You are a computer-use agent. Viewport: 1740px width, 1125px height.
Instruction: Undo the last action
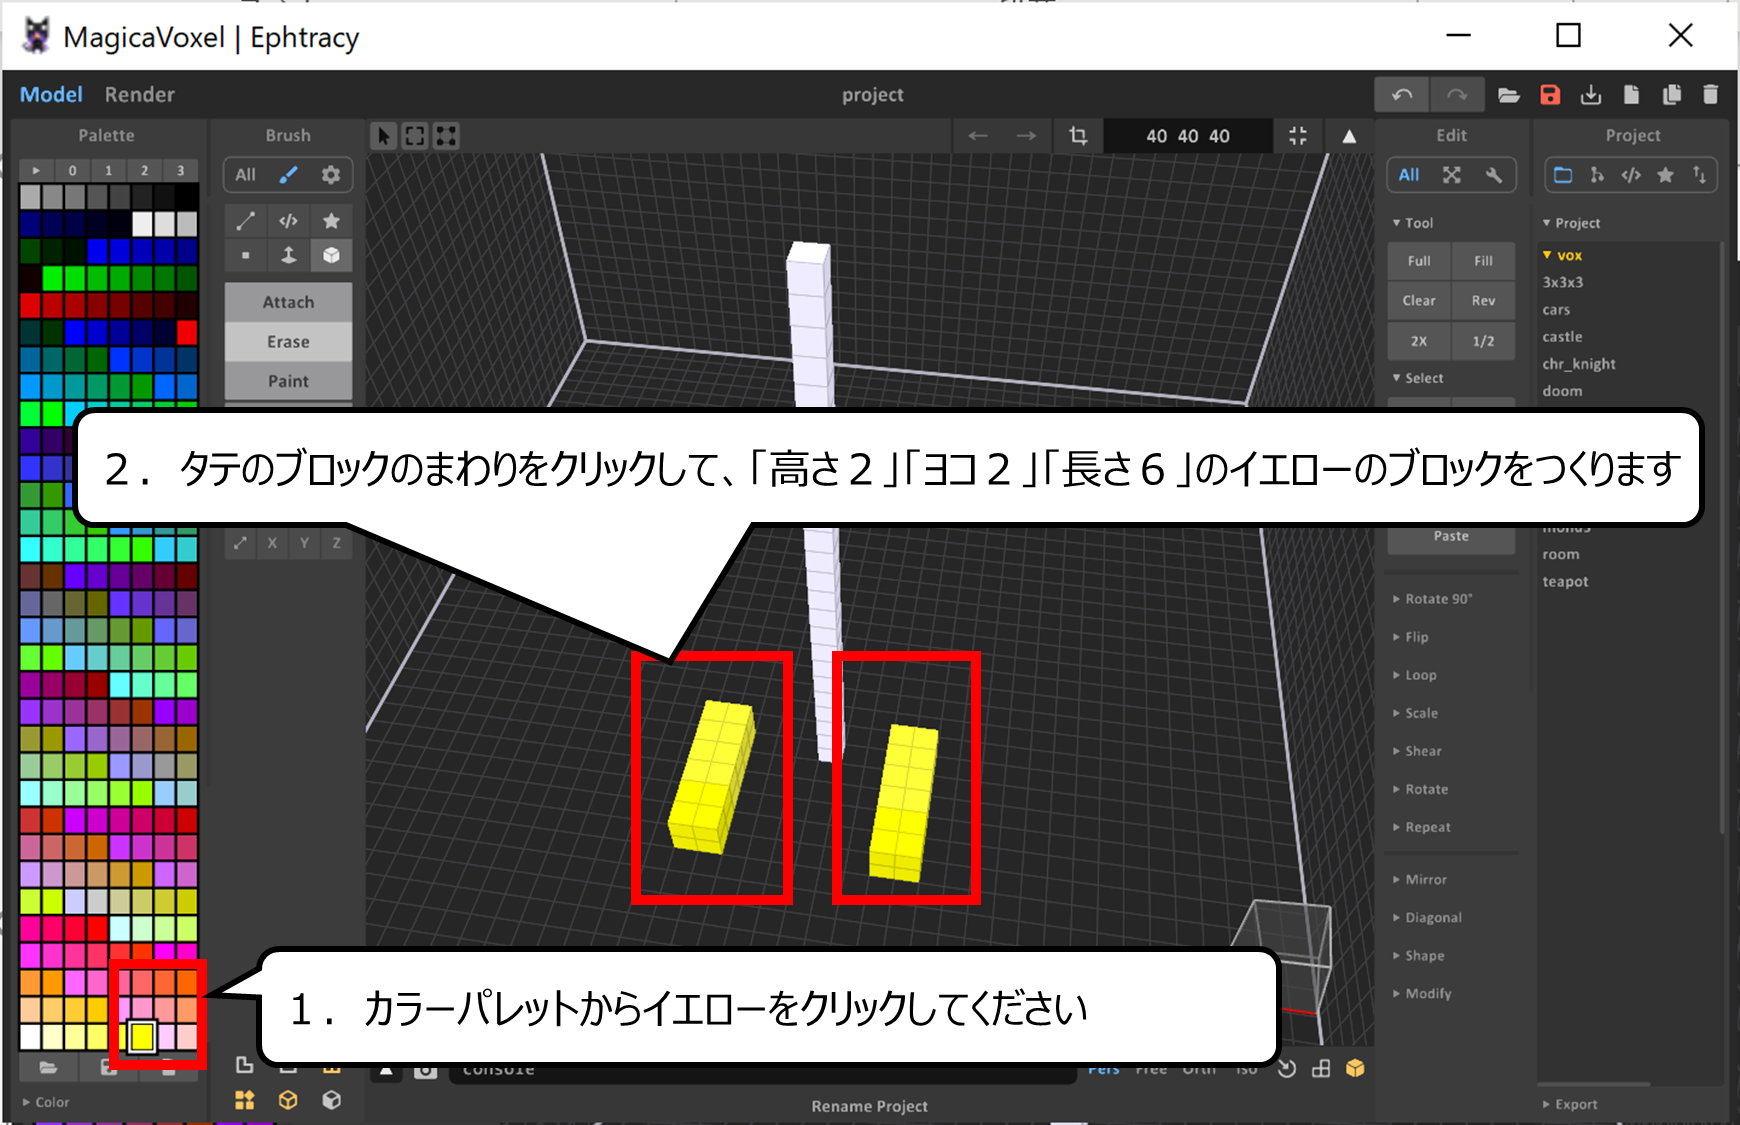coord(1402,95)
